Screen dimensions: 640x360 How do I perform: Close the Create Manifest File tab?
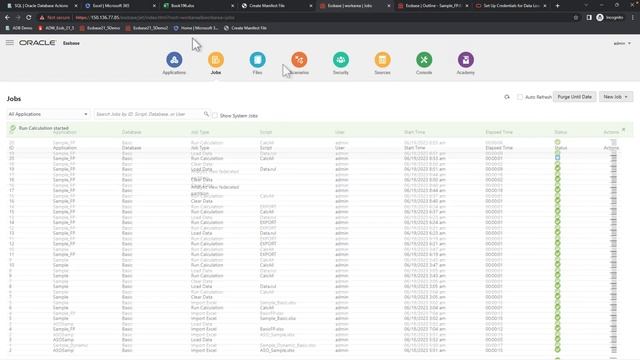pyautogui.click(x=311, y=6)
